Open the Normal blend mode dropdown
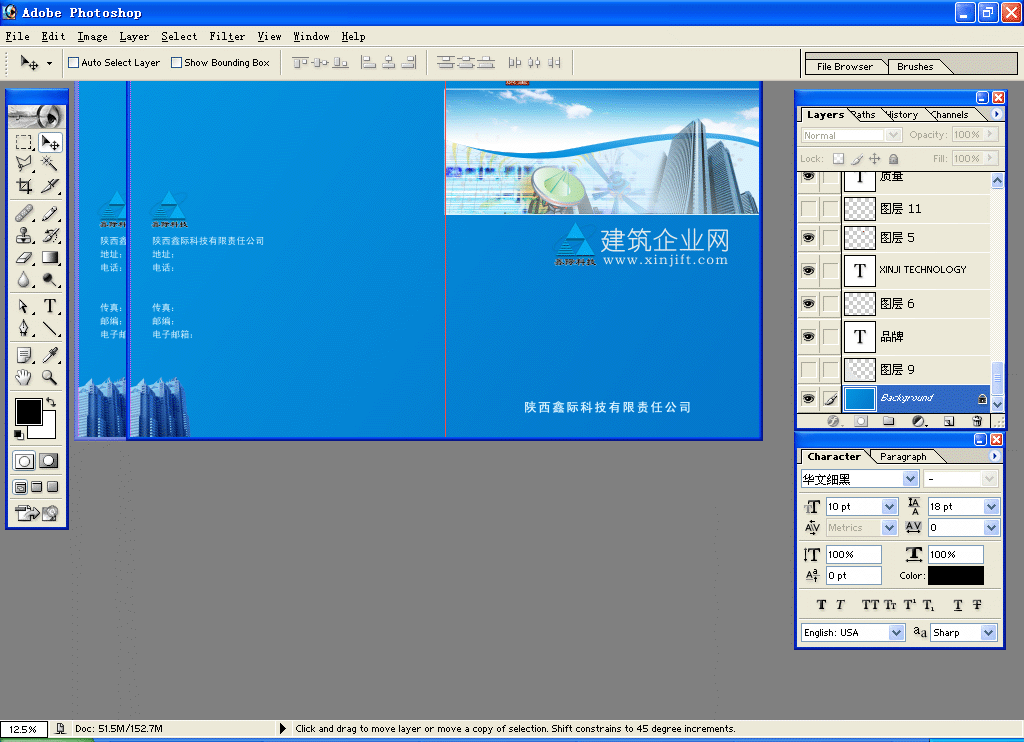 (x=893, y=135)
